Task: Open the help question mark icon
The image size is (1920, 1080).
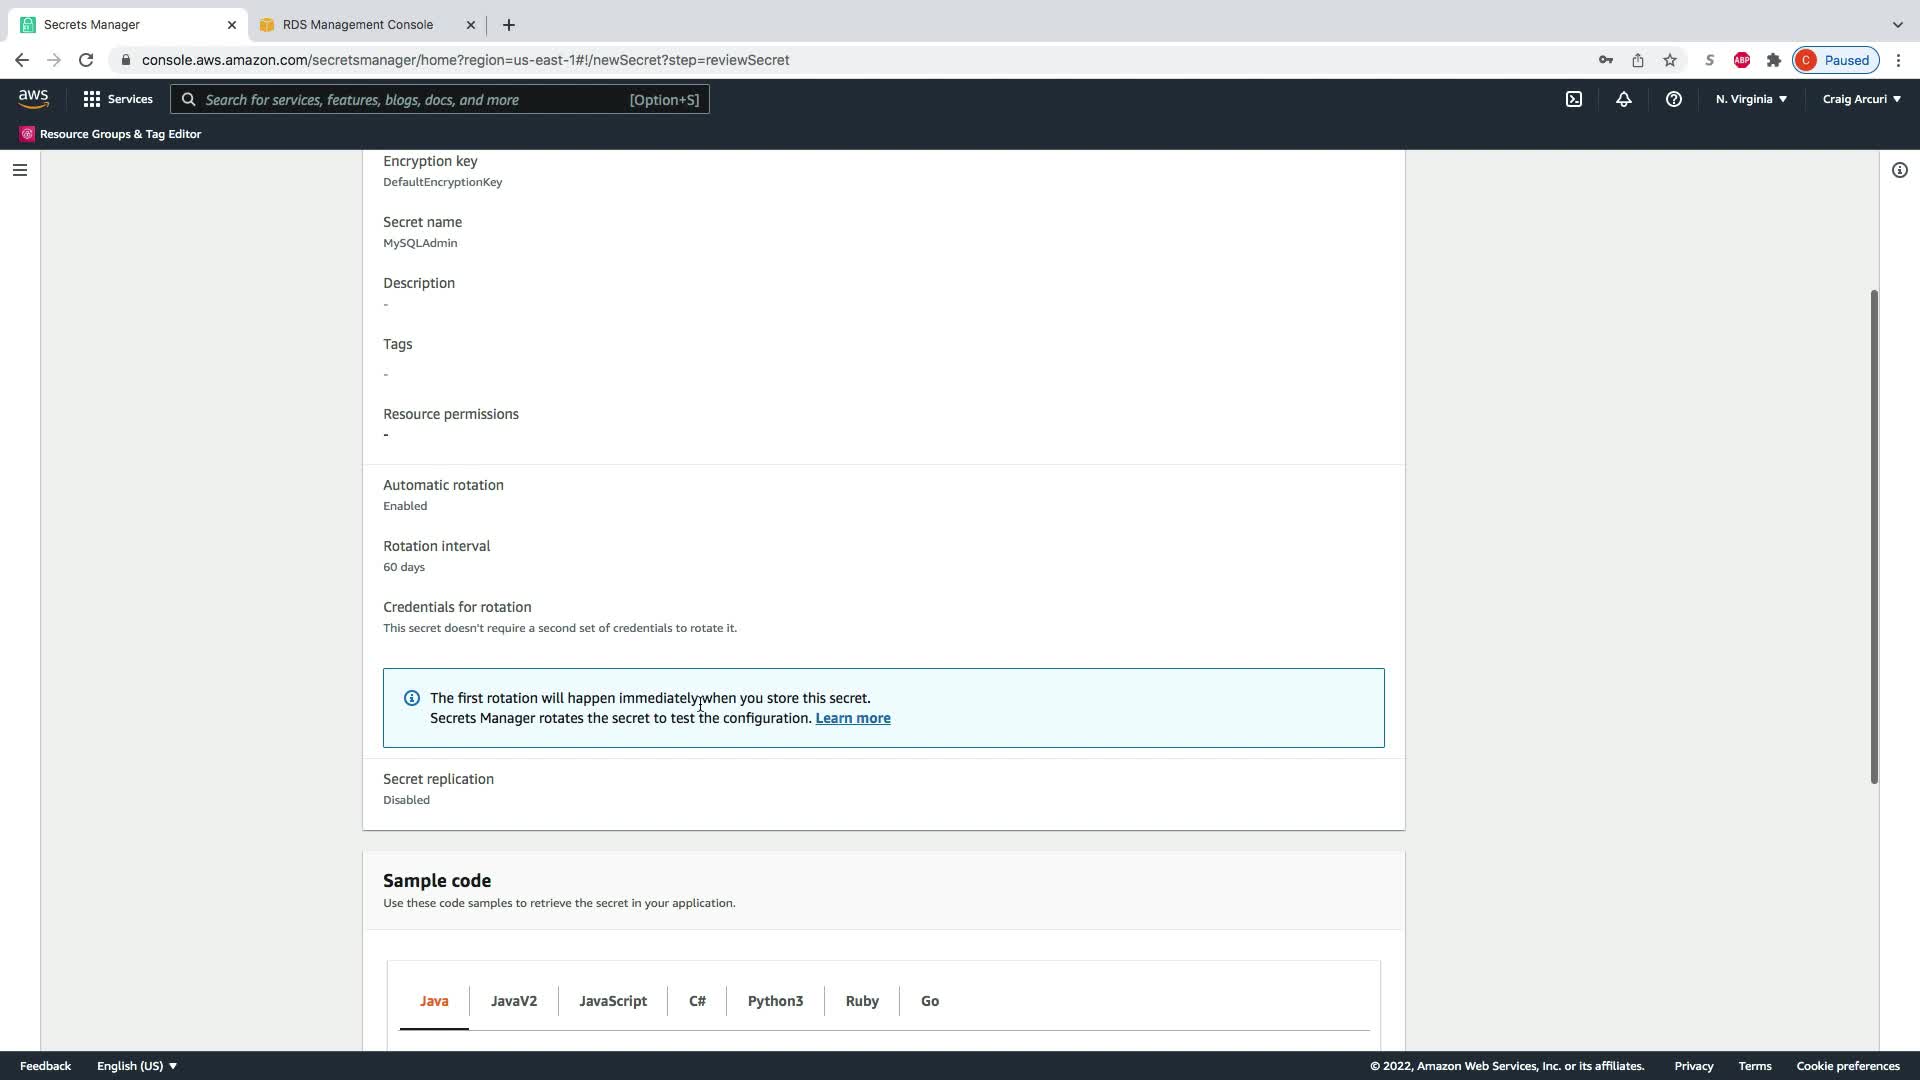Action: pos(1674,99)
